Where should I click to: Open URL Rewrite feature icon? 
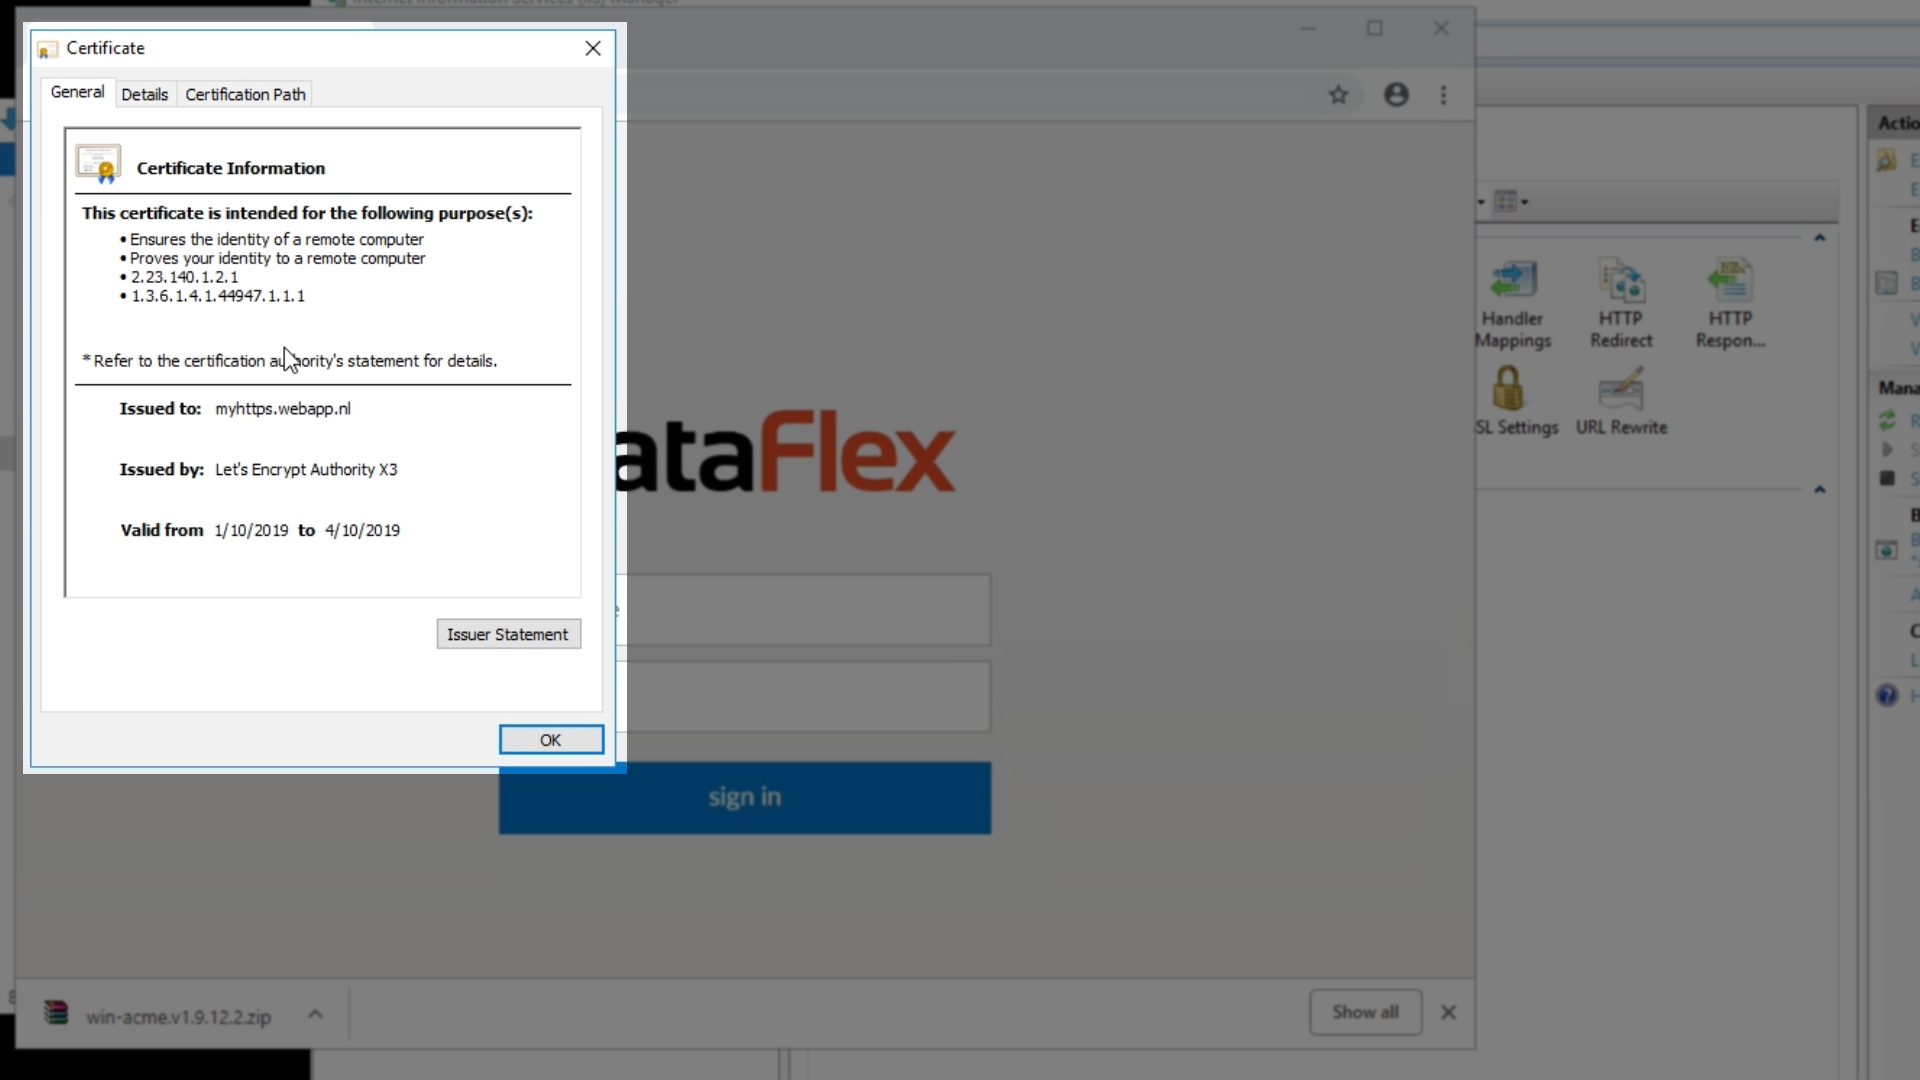(1621, 389)
